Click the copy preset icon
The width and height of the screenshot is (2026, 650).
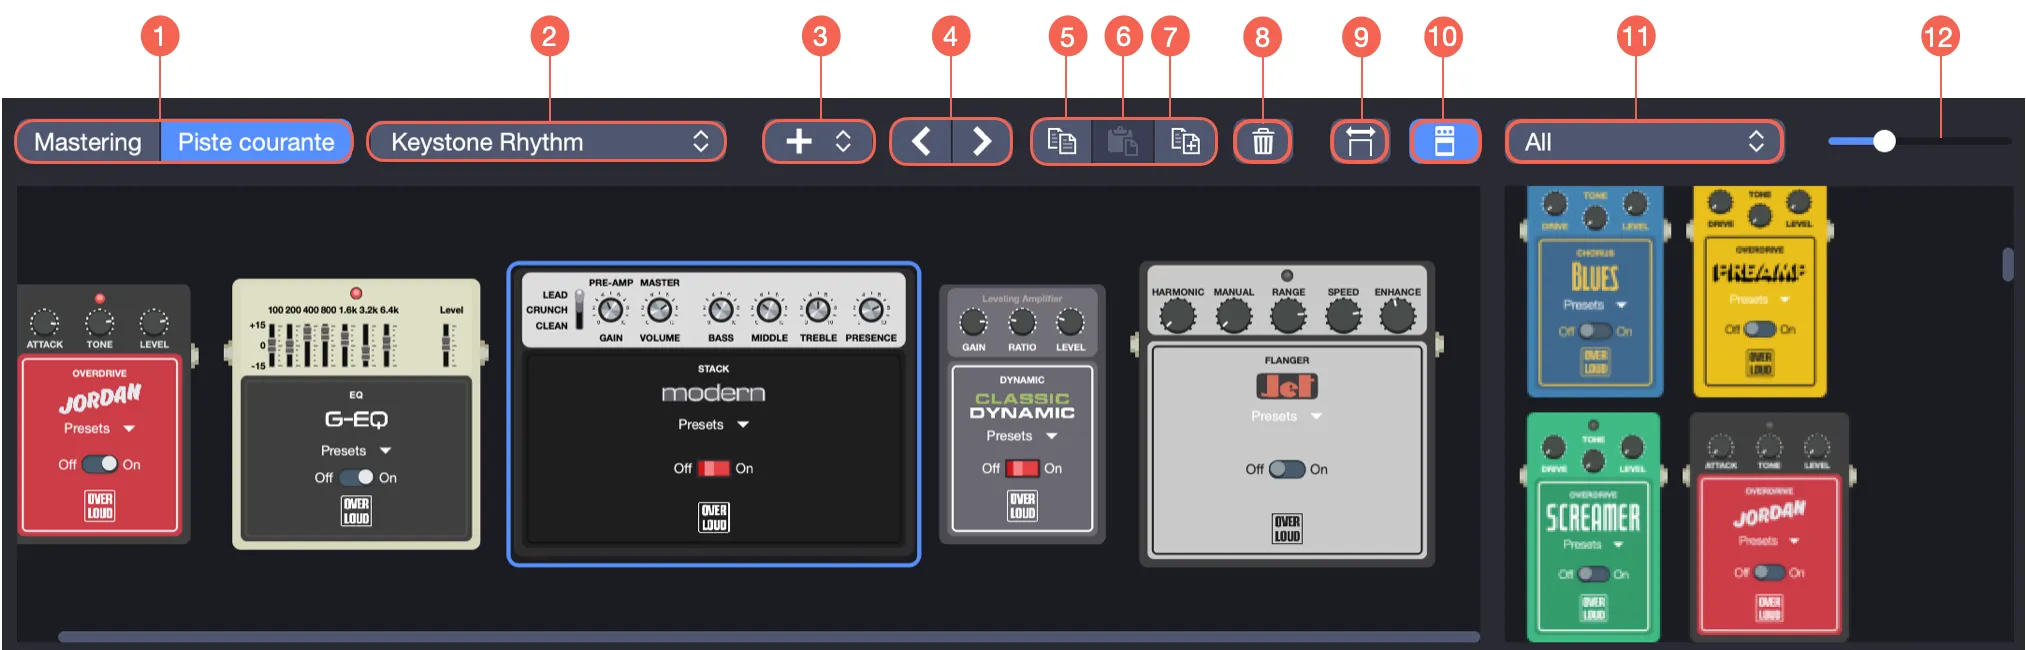pos(1062,142)
